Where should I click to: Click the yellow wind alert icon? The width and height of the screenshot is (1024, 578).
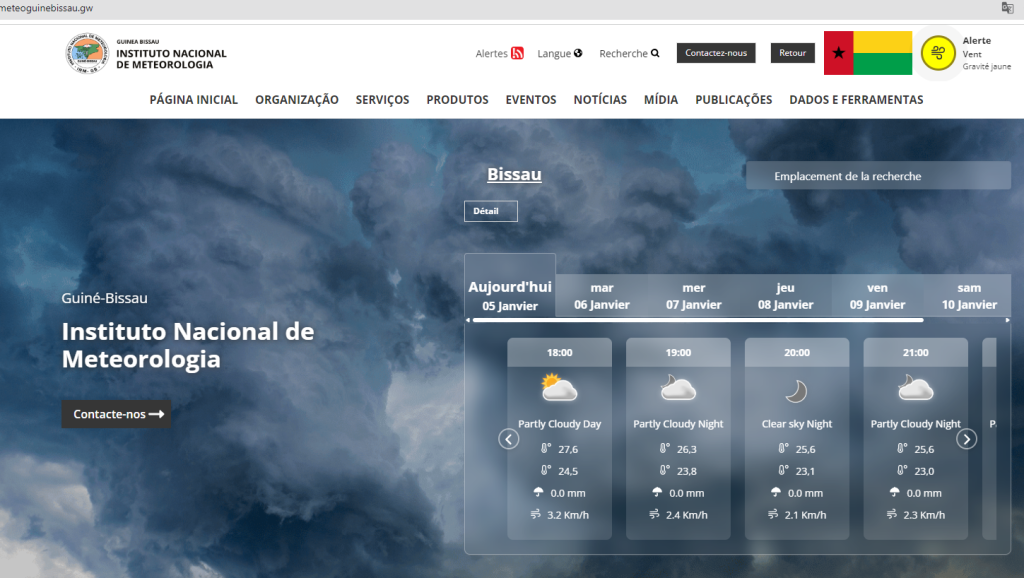pos(937,53)
